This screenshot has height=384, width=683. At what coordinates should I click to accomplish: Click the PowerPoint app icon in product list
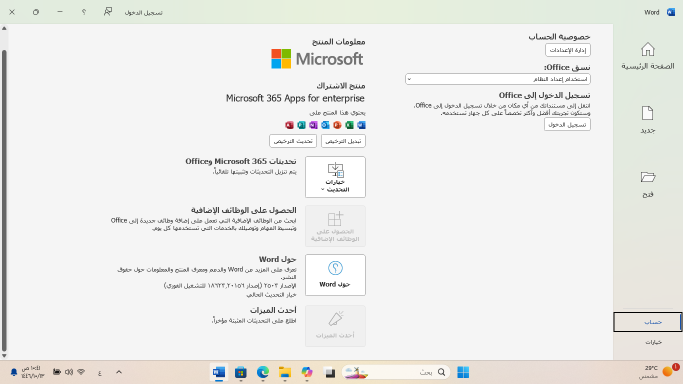(x=337, y=125)
